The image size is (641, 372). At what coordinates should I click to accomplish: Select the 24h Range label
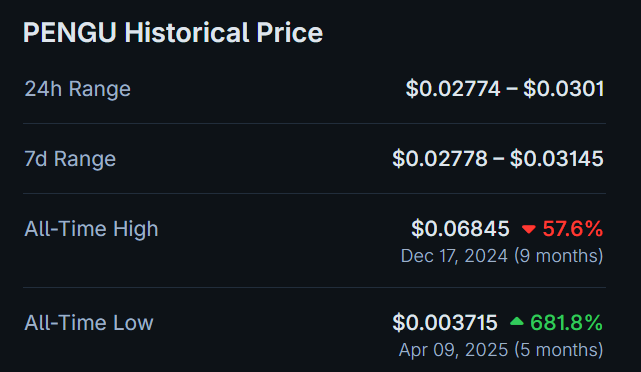tap(78, 89)
